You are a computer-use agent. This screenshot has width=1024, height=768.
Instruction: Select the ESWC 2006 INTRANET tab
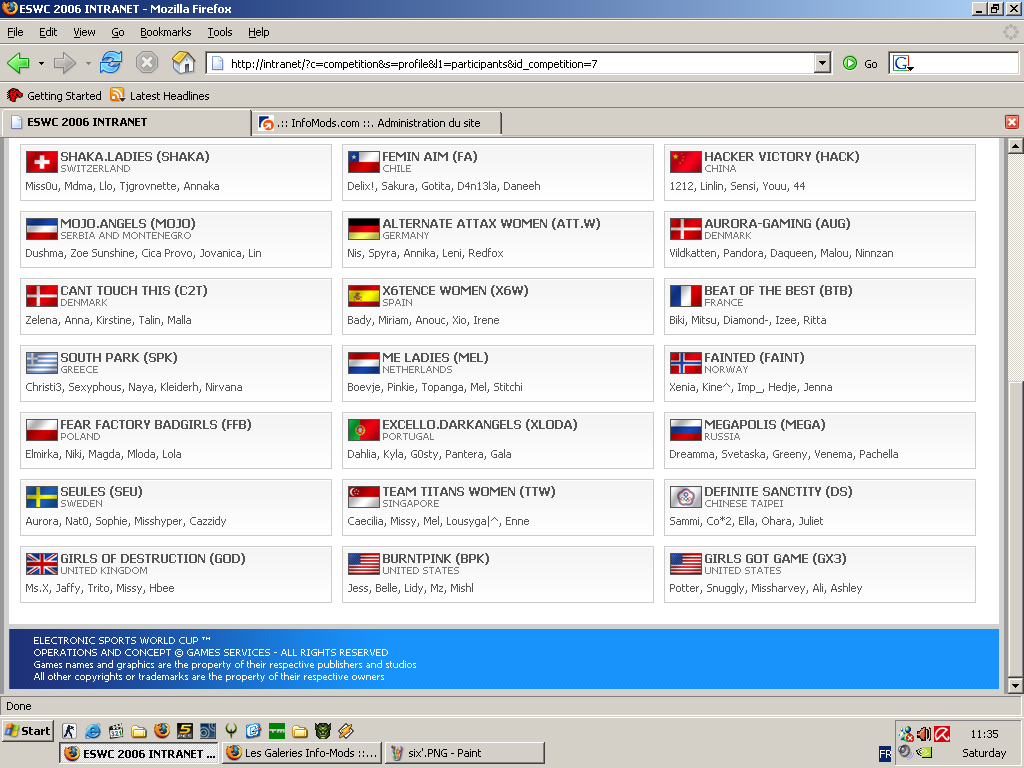[127, 122]
